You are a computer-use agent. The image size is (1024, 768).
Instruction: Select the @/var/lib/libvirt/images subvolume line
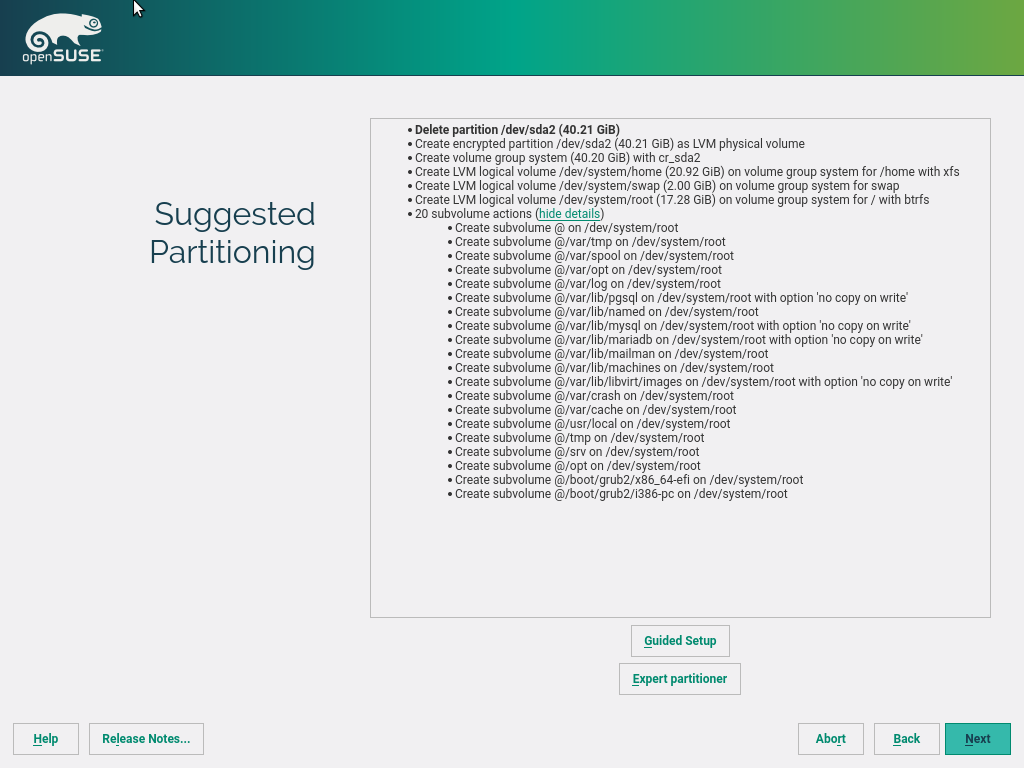(x=703, y=382)
